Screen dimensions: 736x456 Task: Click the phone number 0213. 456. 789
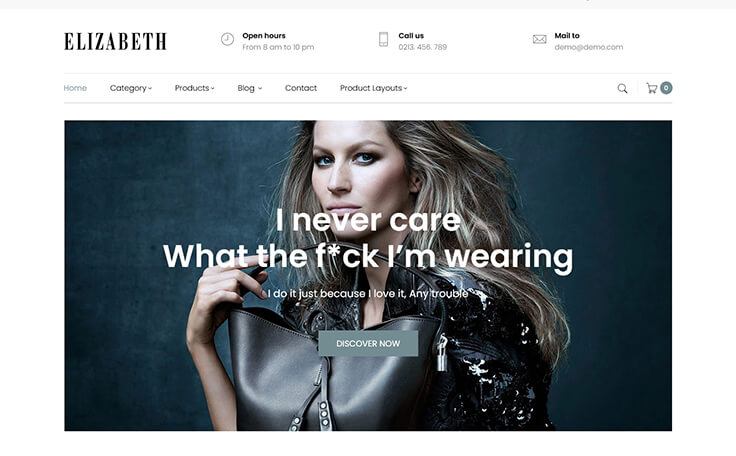click(422, 47)
